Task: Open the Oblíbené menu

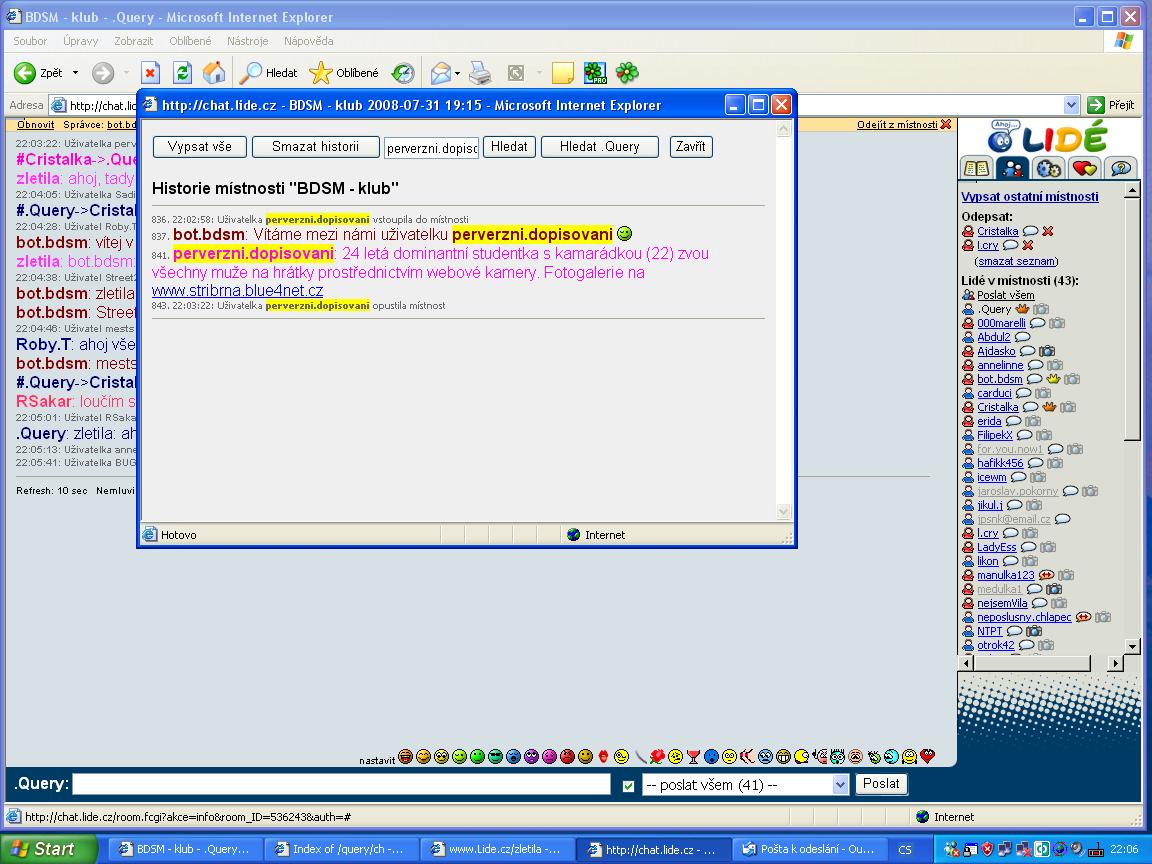Action: (190, 41)
